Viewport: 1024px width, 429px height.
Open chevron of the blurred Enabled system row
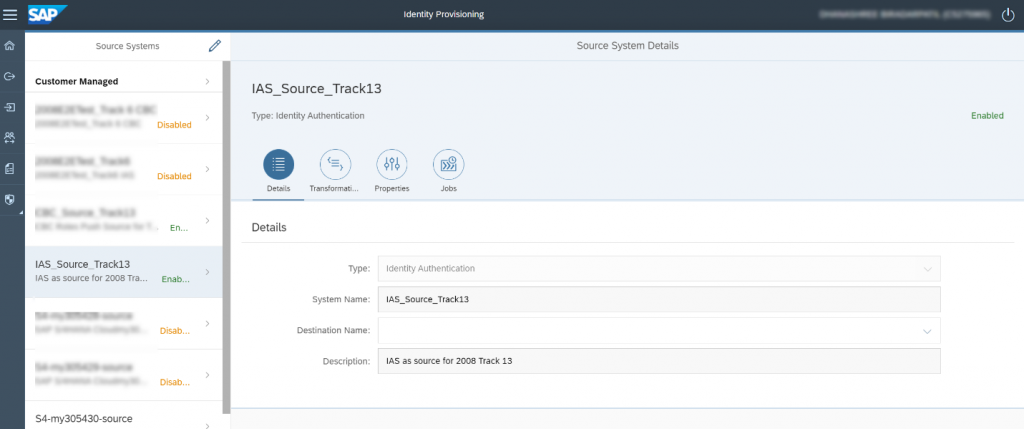[208, 221]
